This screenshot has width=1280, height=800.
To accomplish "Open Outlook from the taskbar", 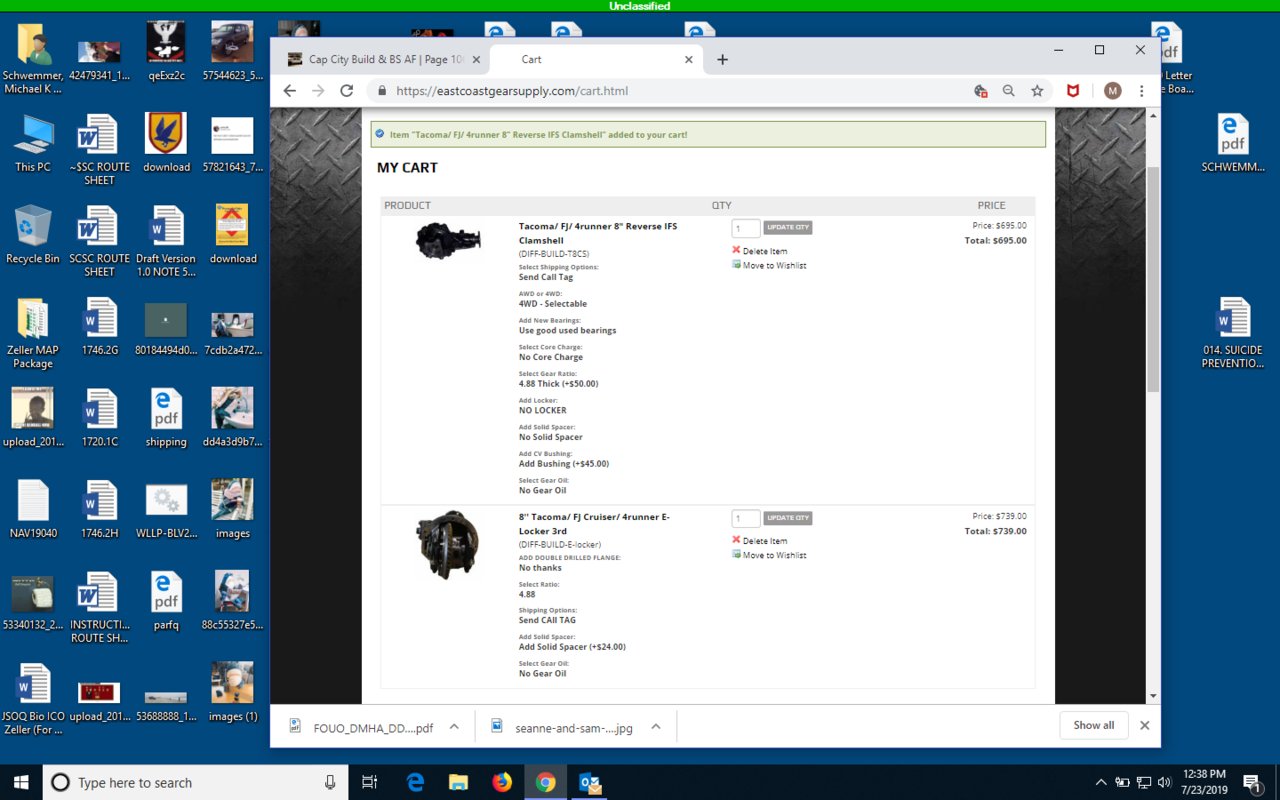I will (590, 782).
